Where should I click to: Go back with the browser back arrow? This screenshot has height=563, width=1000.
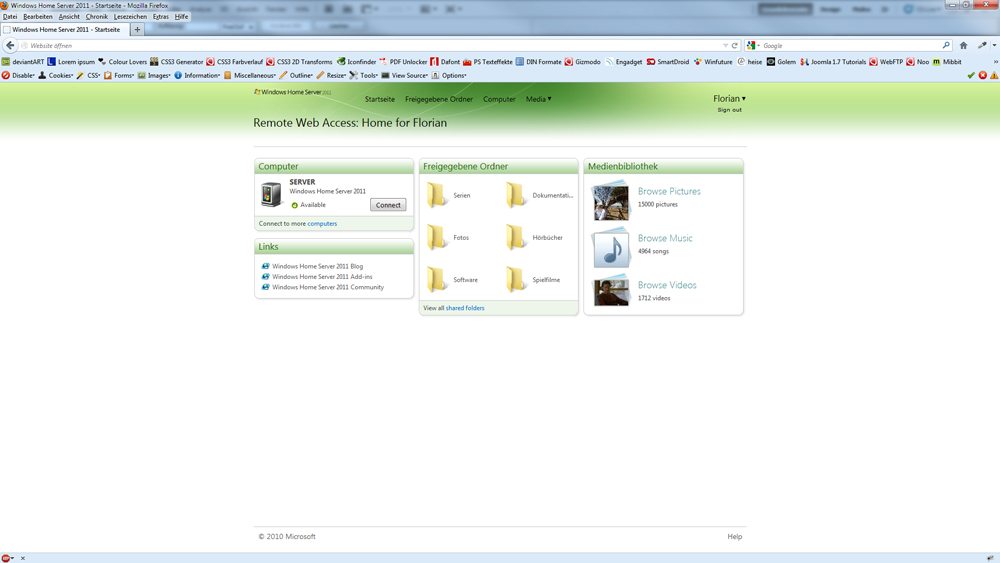10,45
